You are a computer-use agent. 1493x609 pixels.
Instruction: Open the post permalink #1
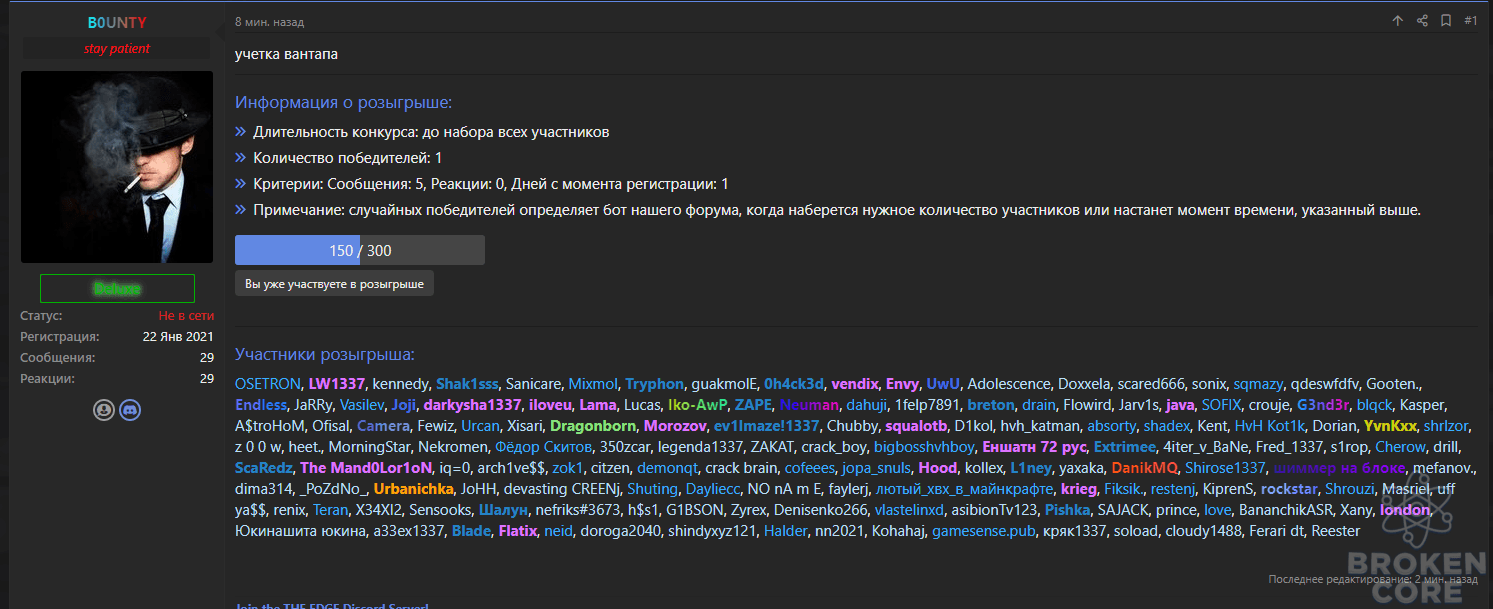1471,21
